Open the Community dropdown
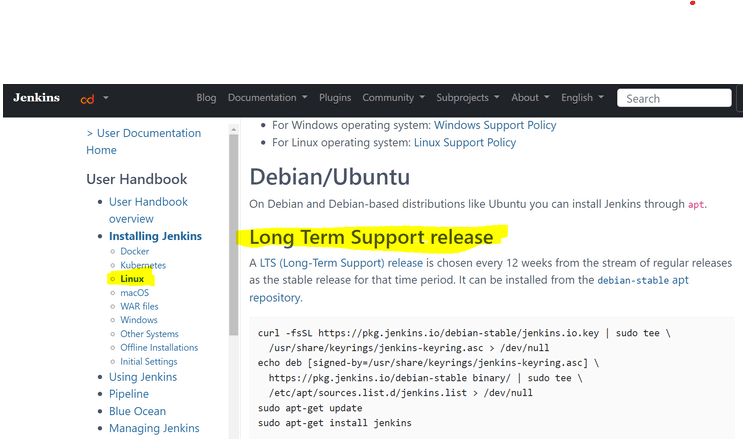Image resolution: width=751 pixels, height=441 pixels. click(393, 98)
